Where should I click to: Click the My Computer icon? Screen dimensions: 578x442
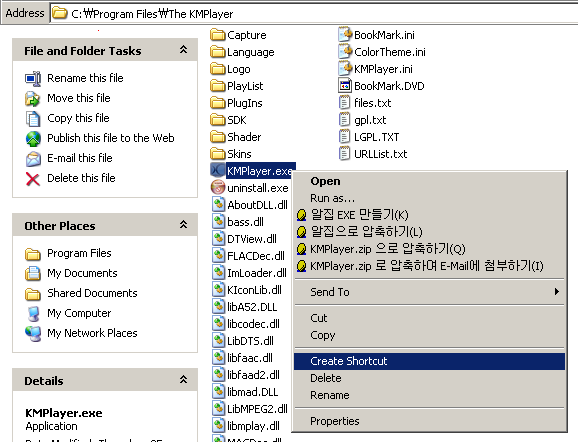[33, 314]
